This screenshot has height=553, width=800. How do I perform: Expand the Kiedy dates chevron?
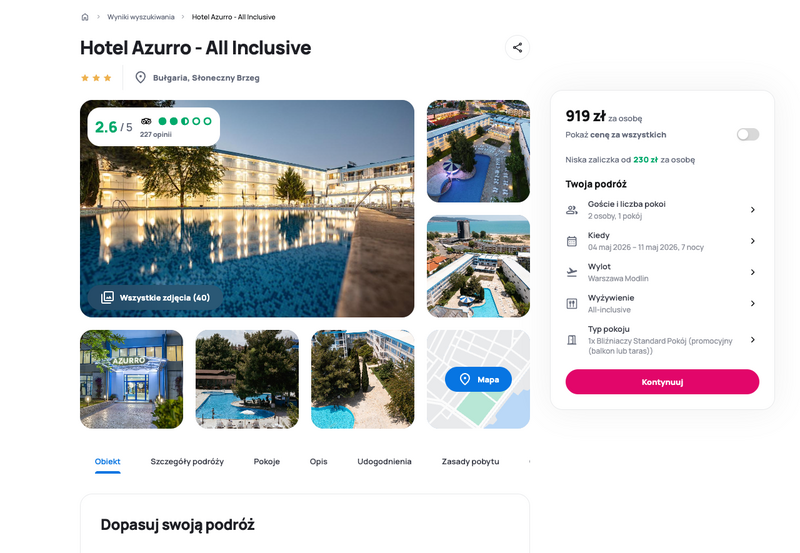753,241
